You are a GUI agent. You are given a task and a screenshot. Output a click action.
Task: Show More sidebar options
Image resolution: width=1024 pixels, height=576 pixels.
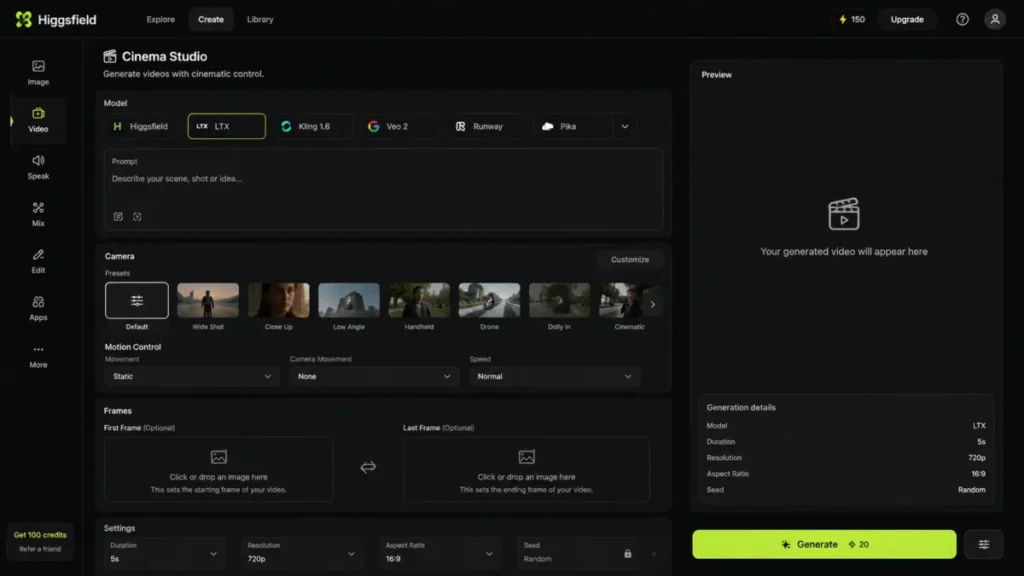click(x=38, y=356)
